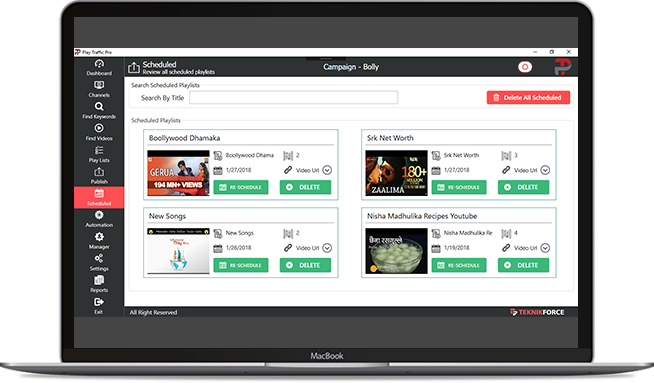Re-schedule the Nisha Madhulika Recipes playlist
Screen dimensions: 654x383
[459, 265]
